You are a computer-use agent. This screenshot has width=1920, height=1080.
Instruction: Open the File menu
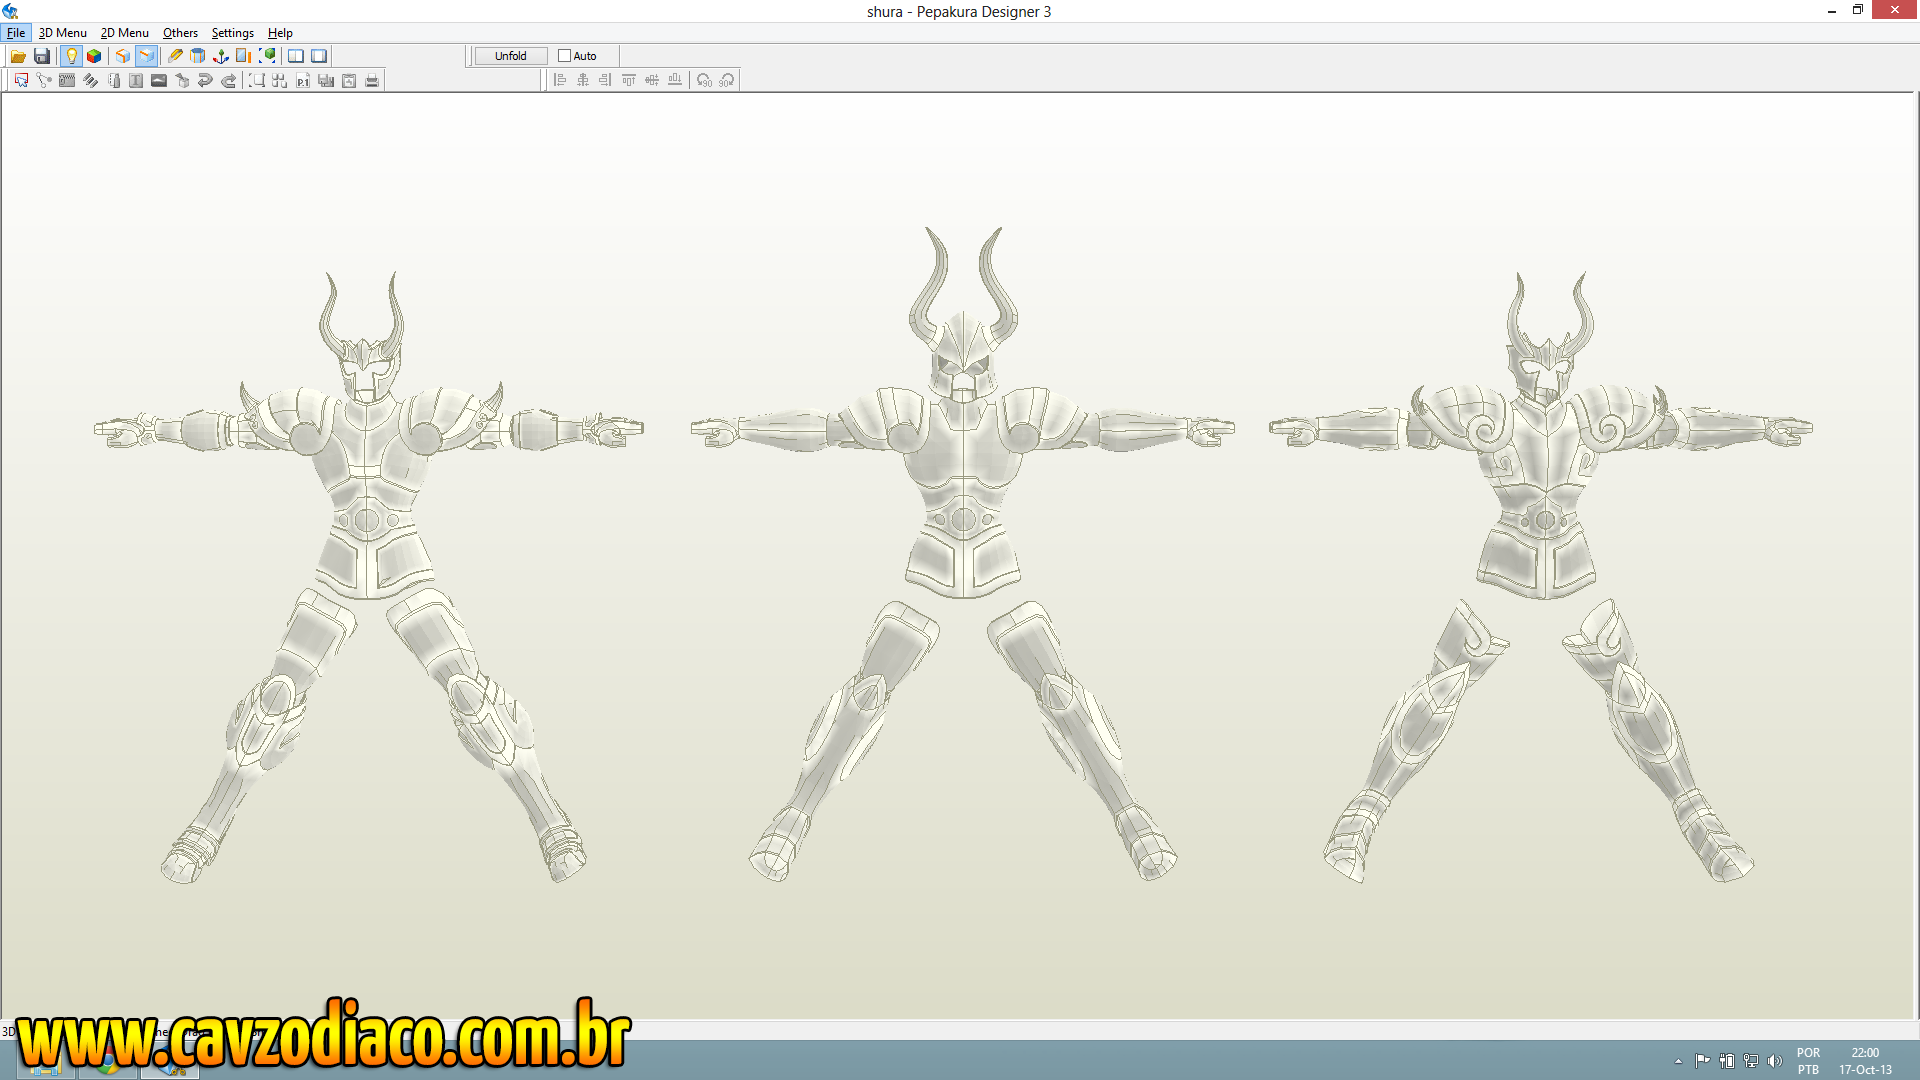tap(16, 33)
